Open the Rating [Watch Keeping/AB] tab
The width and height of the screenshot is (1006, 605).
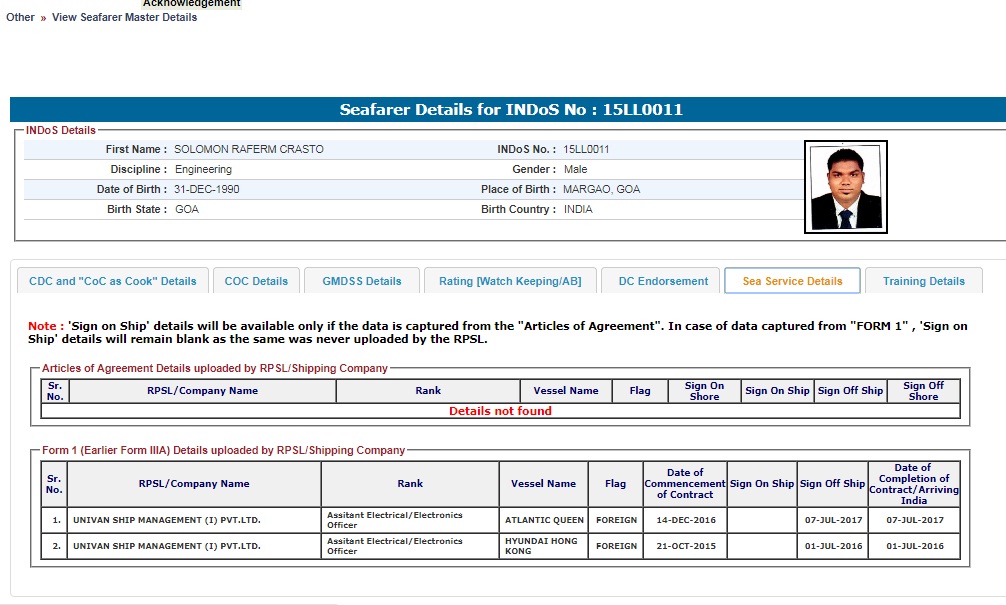click(x=509, y=281)
